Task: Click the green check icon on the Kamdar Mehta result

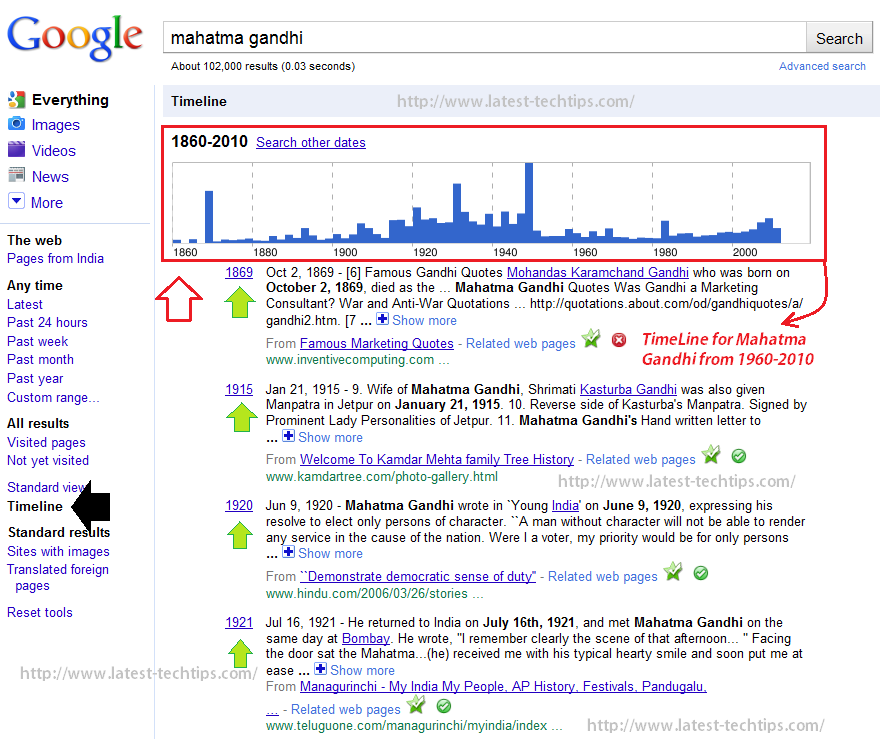Action: pyautogui.click(x=739, y=456)
